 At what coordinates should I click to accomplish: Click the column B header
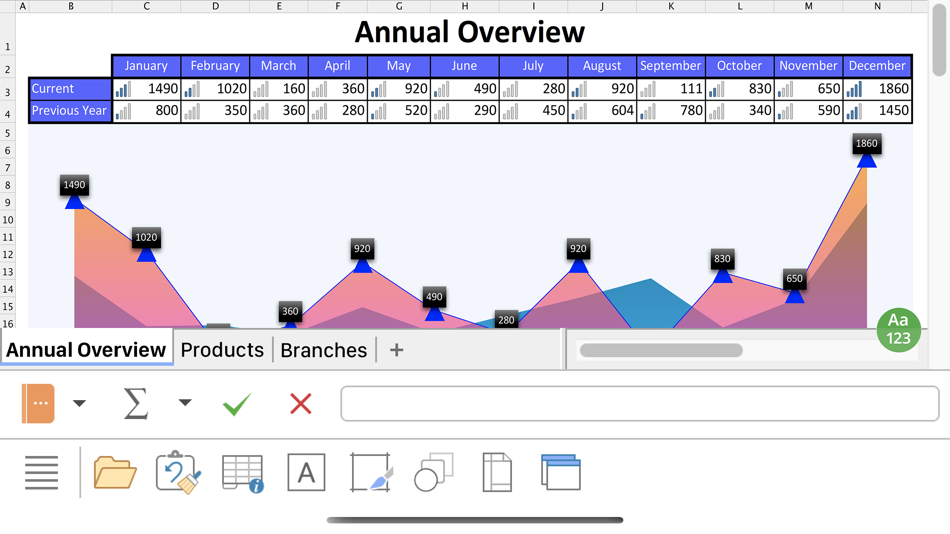pos(71,6)
